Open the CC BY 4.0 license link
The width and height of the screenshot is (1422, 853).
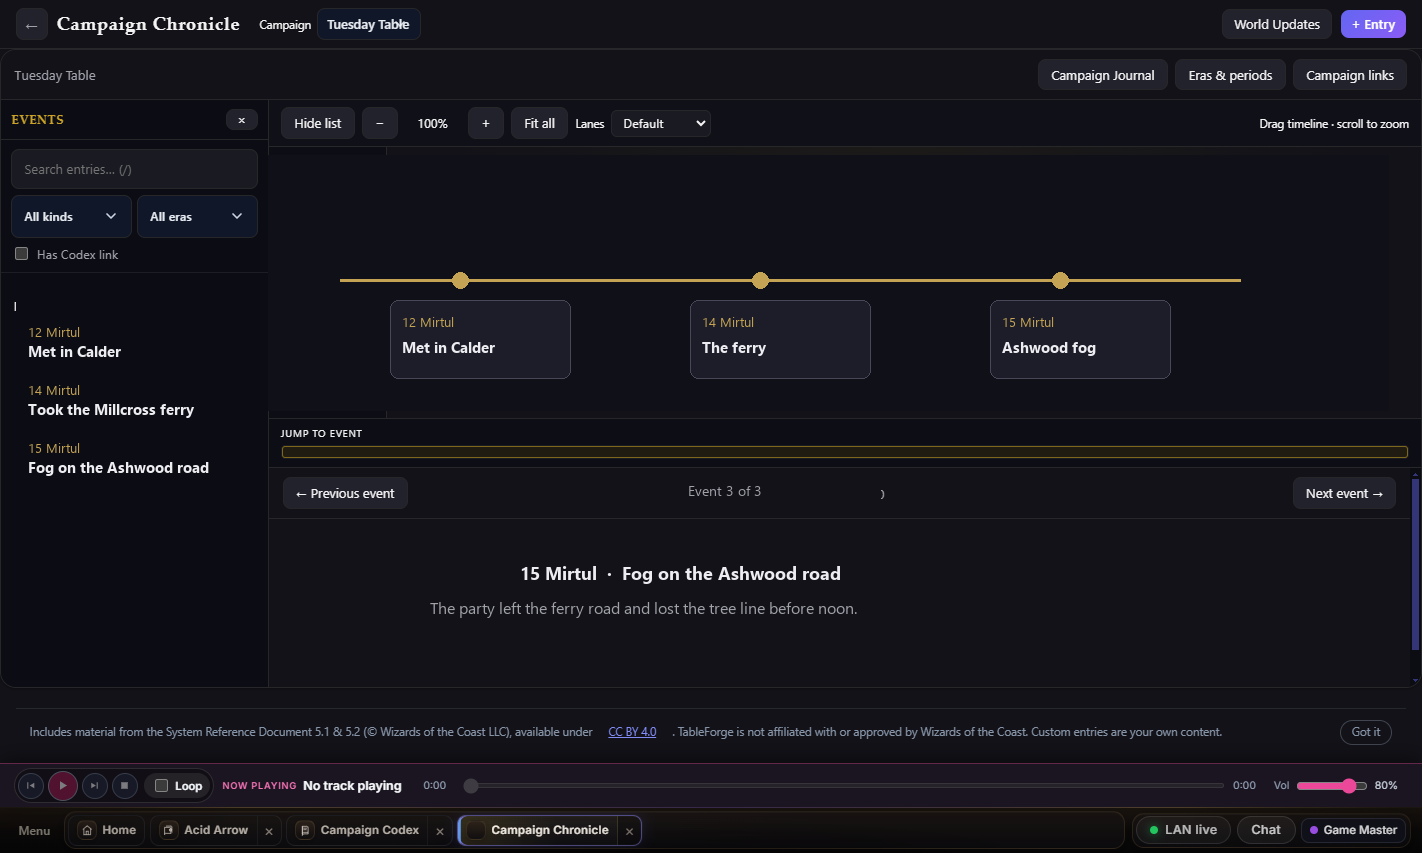point(632,732)
